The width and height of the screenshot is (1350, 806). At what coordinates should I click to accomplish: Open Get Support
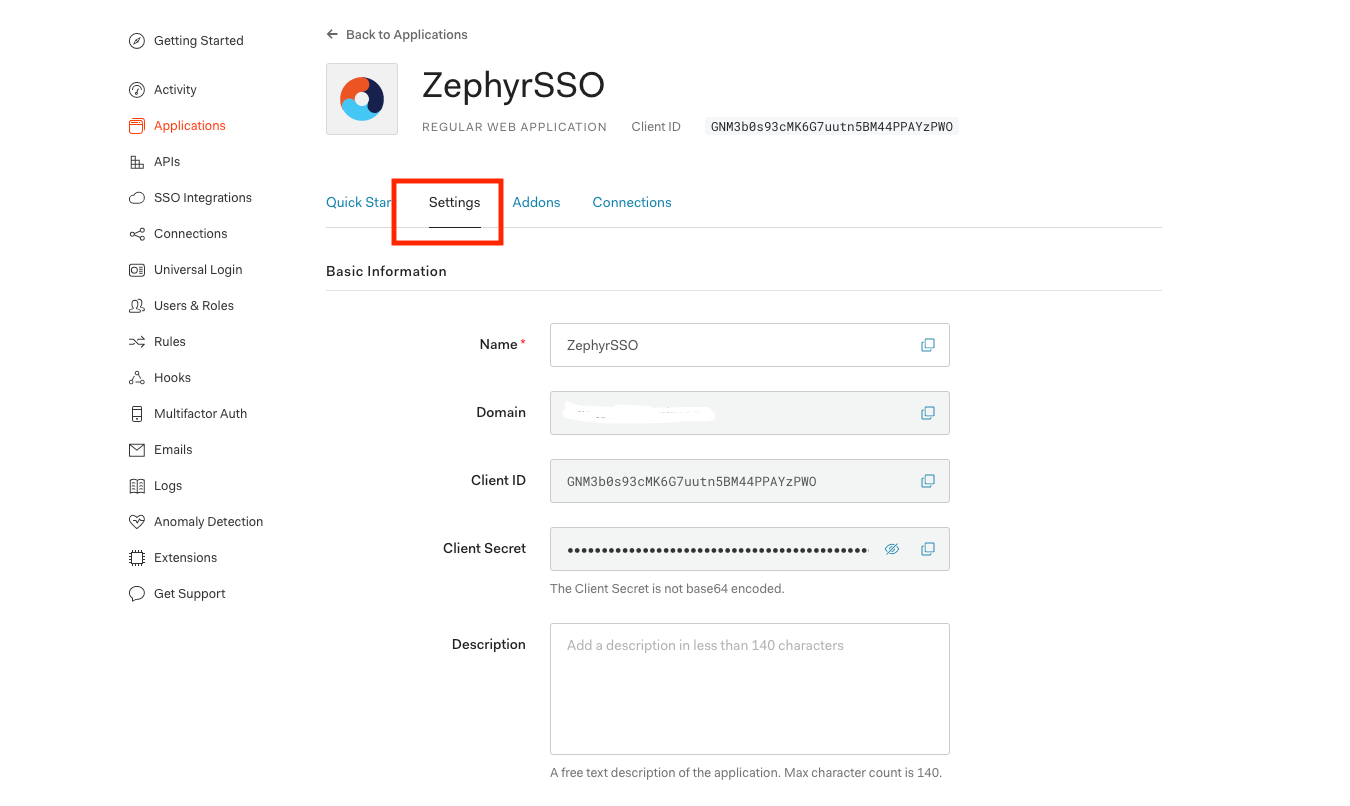[189, 593]
